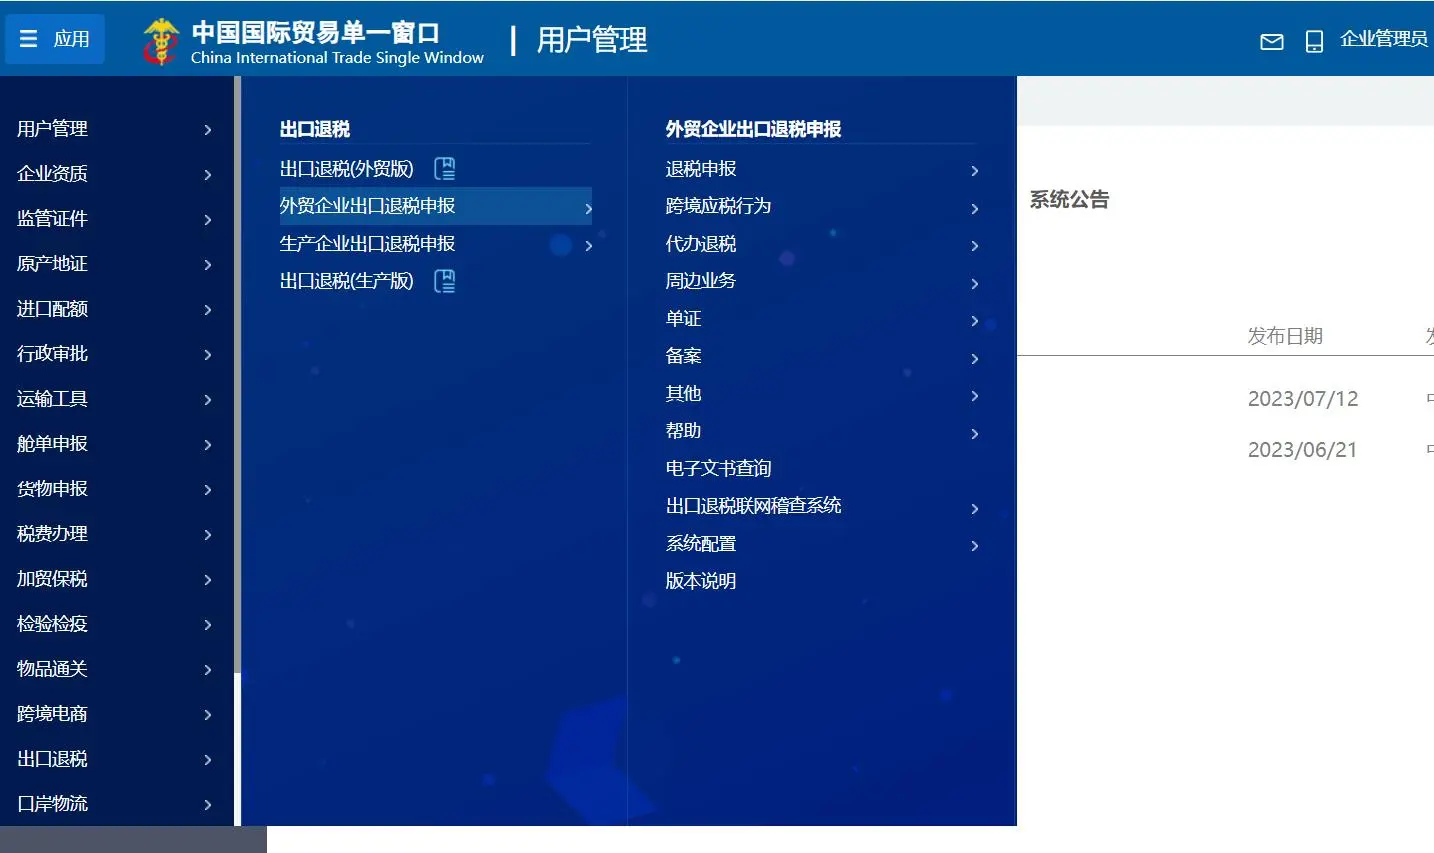Click the 企业管理员 account name

1384,39
